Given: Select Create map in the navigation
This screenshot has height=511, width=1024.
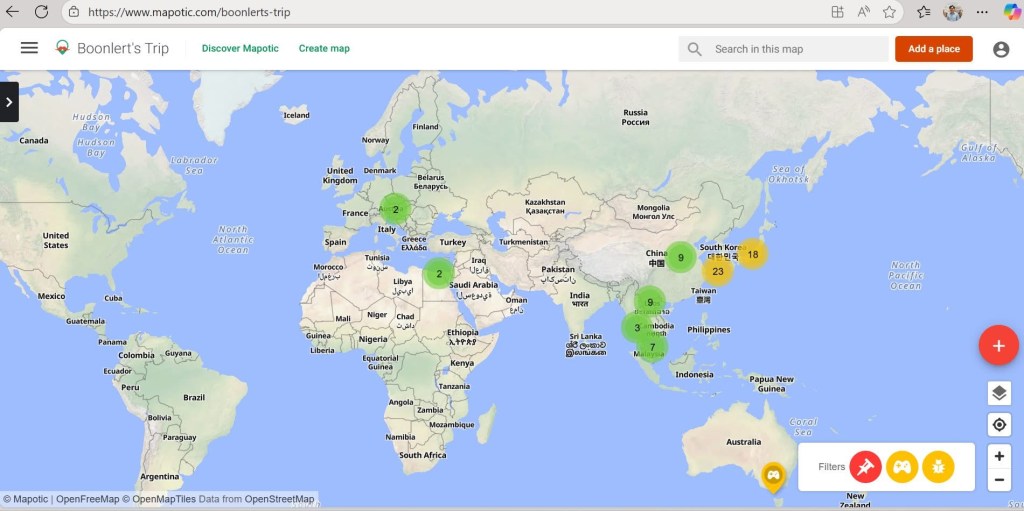Looking at the screenshot, I should click(x=324, y=48).
